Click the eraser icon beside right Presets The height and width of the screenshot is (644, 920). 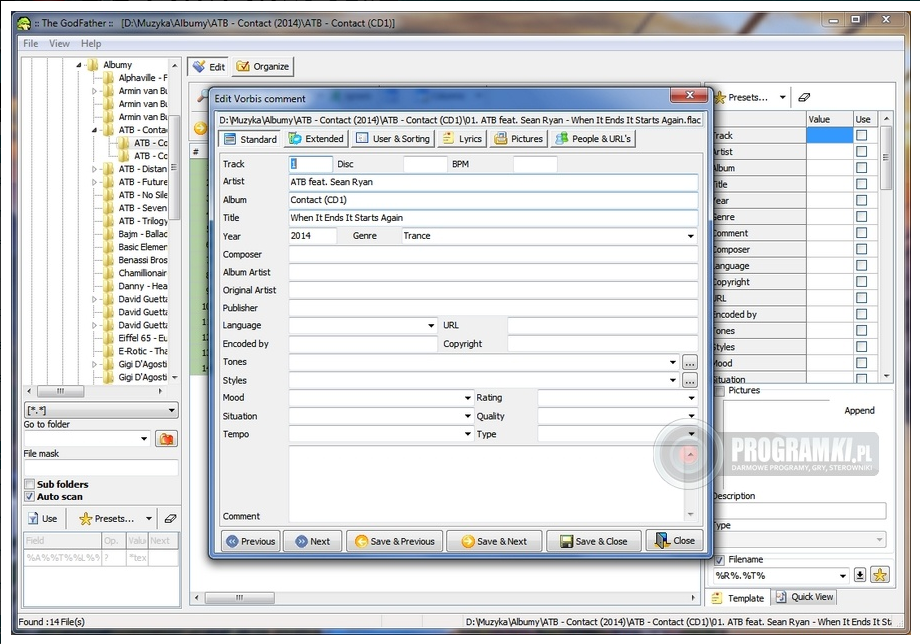point(804,97)
